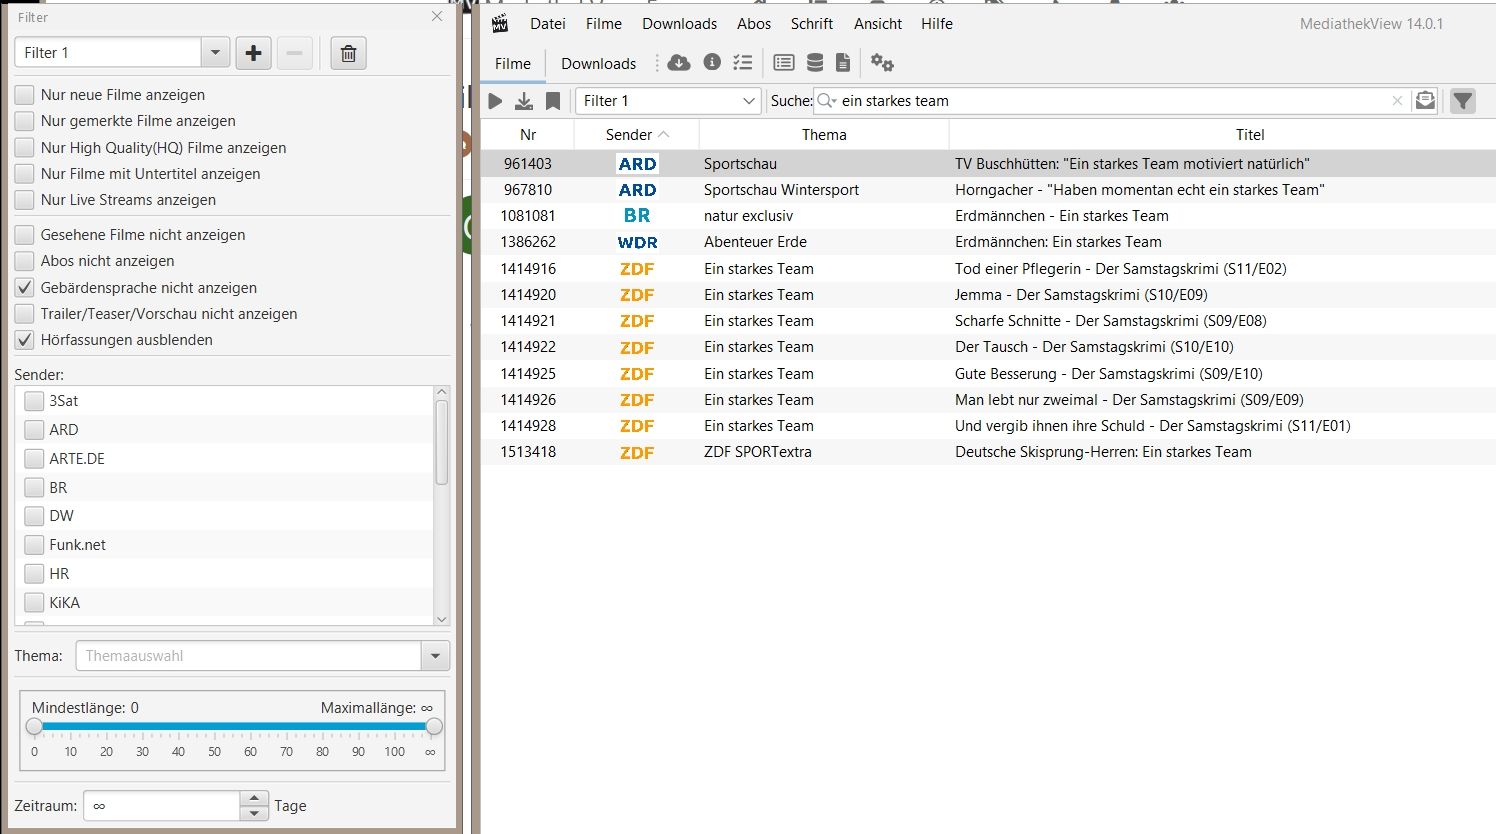This screenshot has height=834, width=1496.
Task: Open Hilfe menu
Action: pyautogui.click(x=937, y=23)
